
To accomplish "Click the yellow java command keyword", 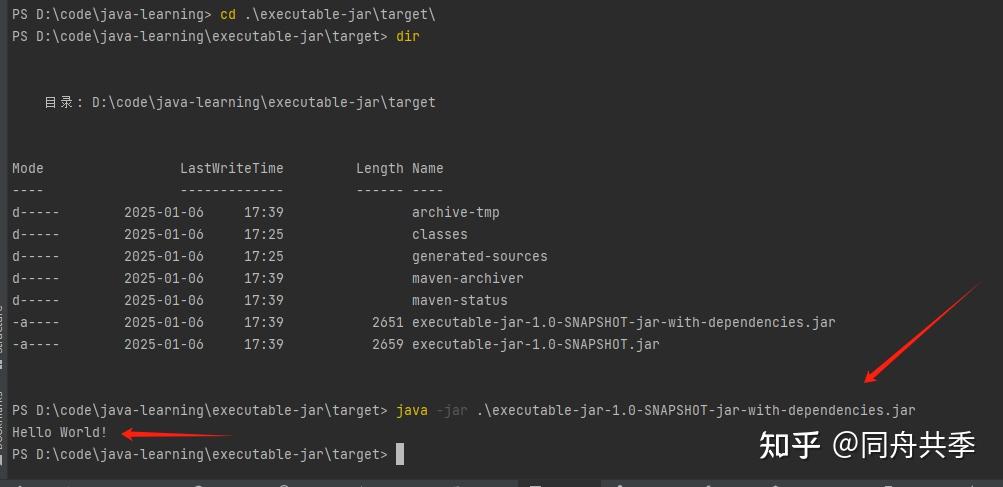I will 412,410.
